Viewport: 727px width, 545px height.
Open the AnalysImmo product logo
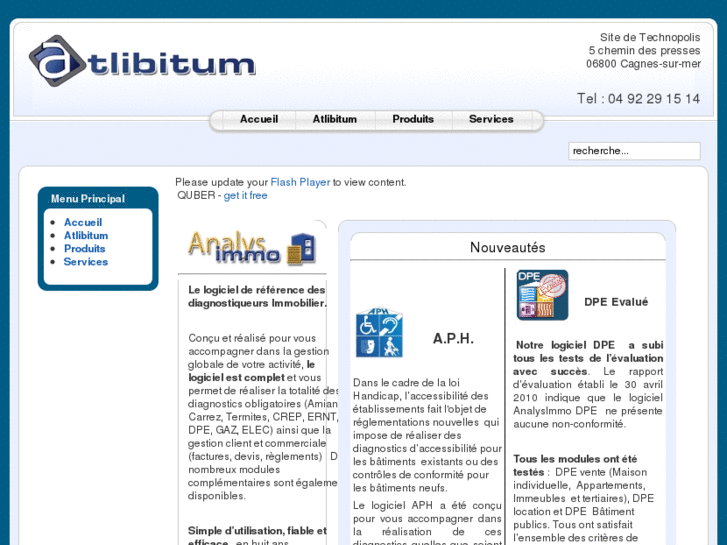pyautogui.click(x=252, y=248)
